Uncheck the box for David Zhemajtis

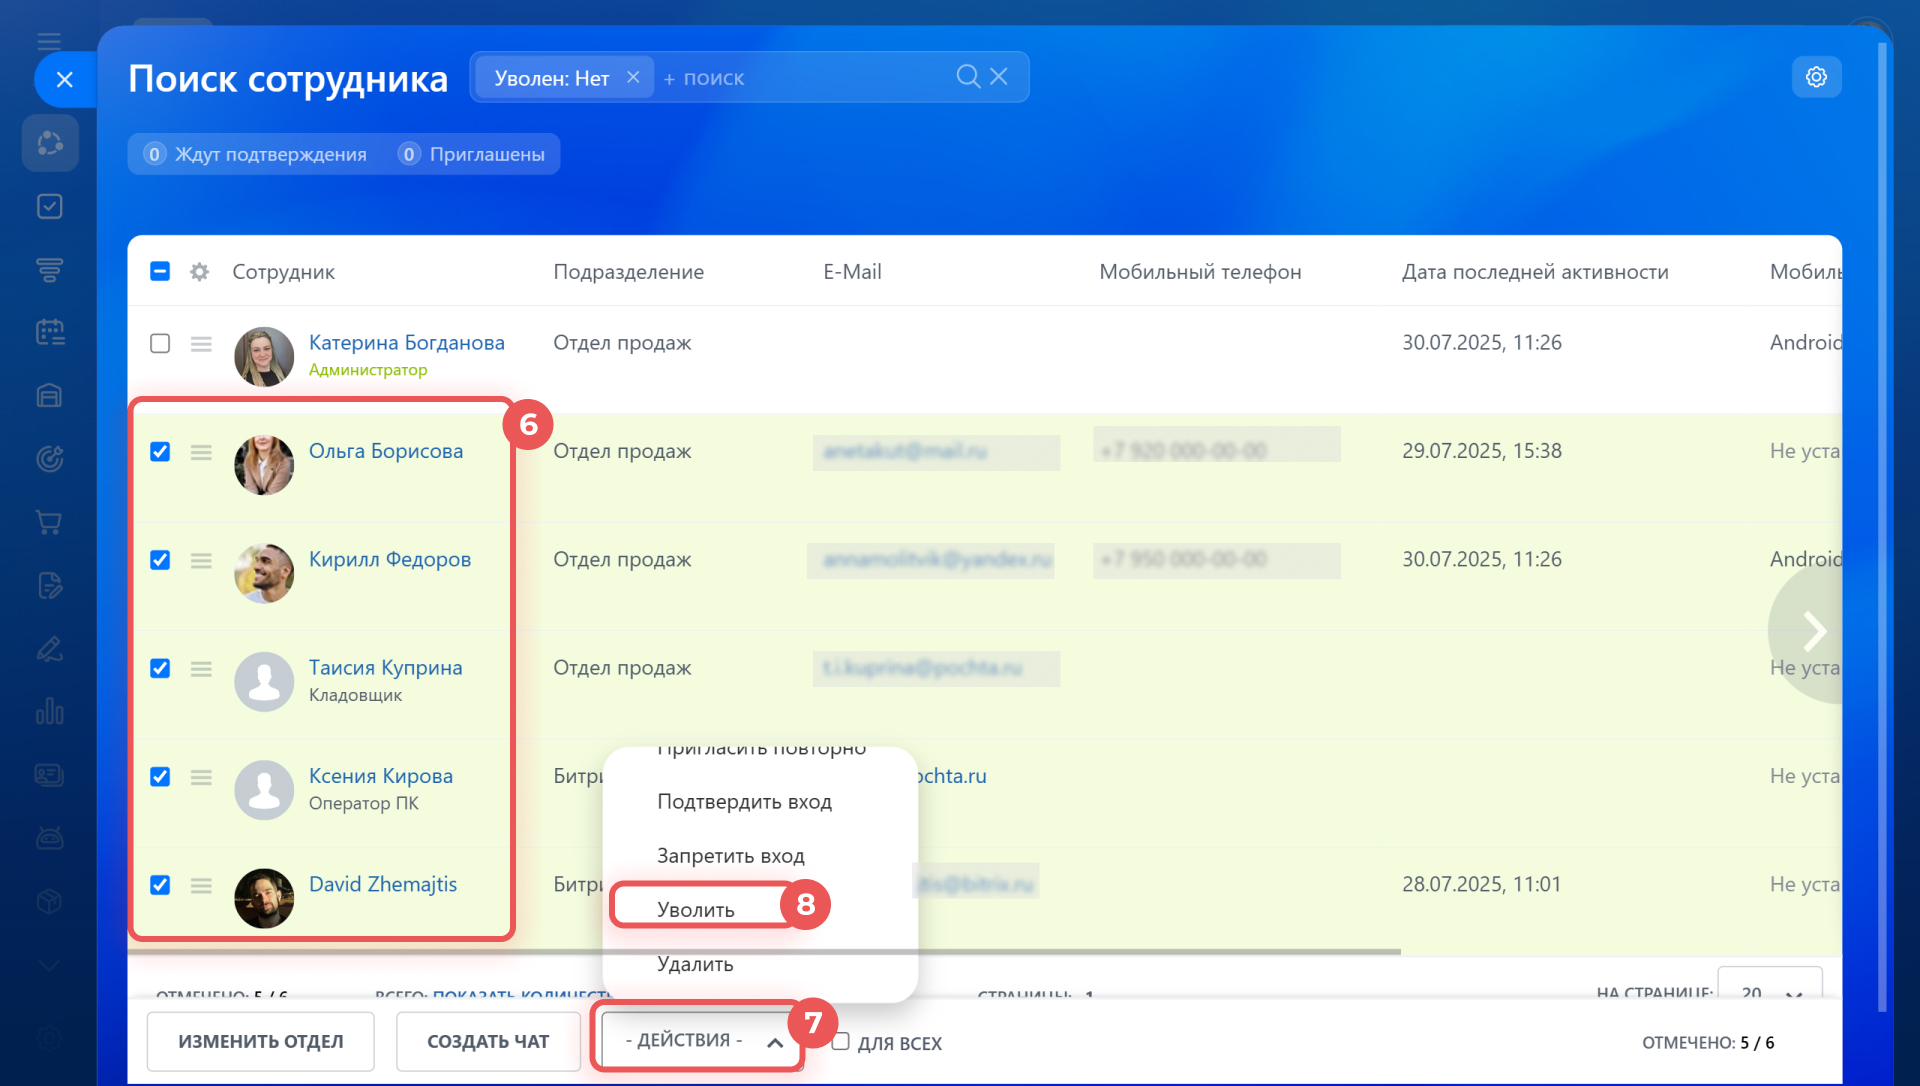[x=160, y=885]
